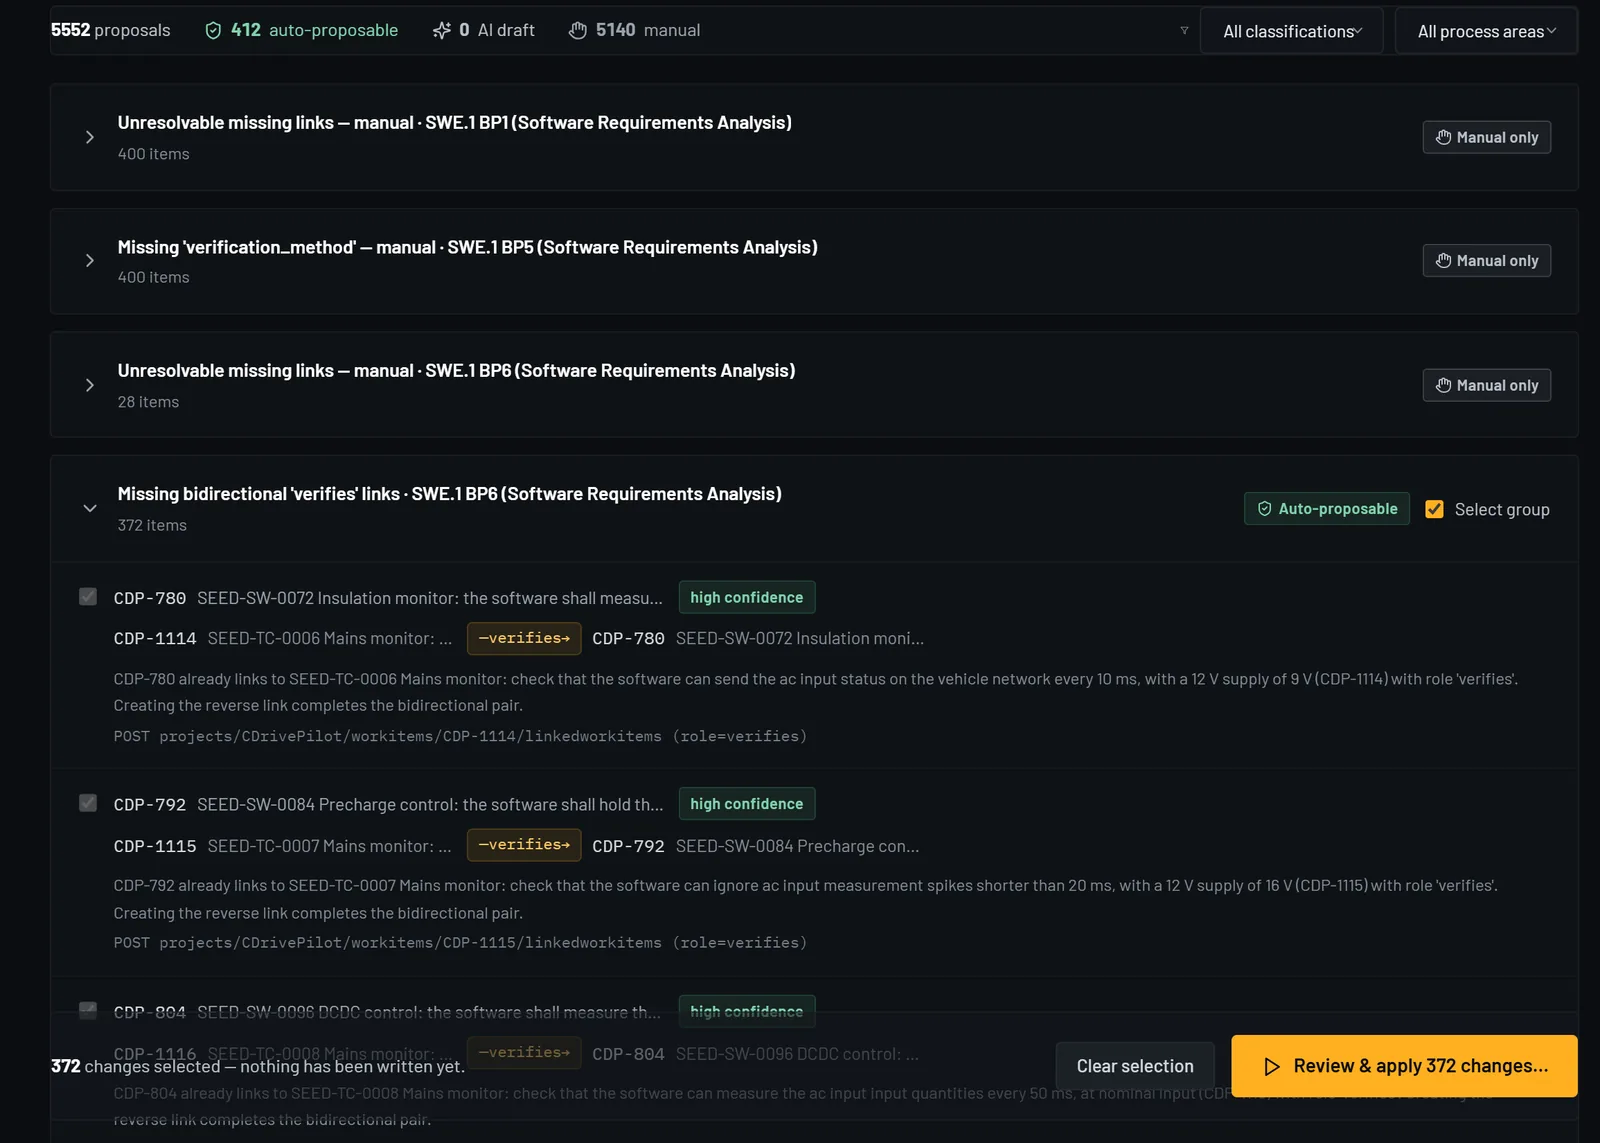Image resolution: width=1600 pixels, height=1143 pixels.
Task: Filter by 0 AI draft count
Action: point(484,31)
